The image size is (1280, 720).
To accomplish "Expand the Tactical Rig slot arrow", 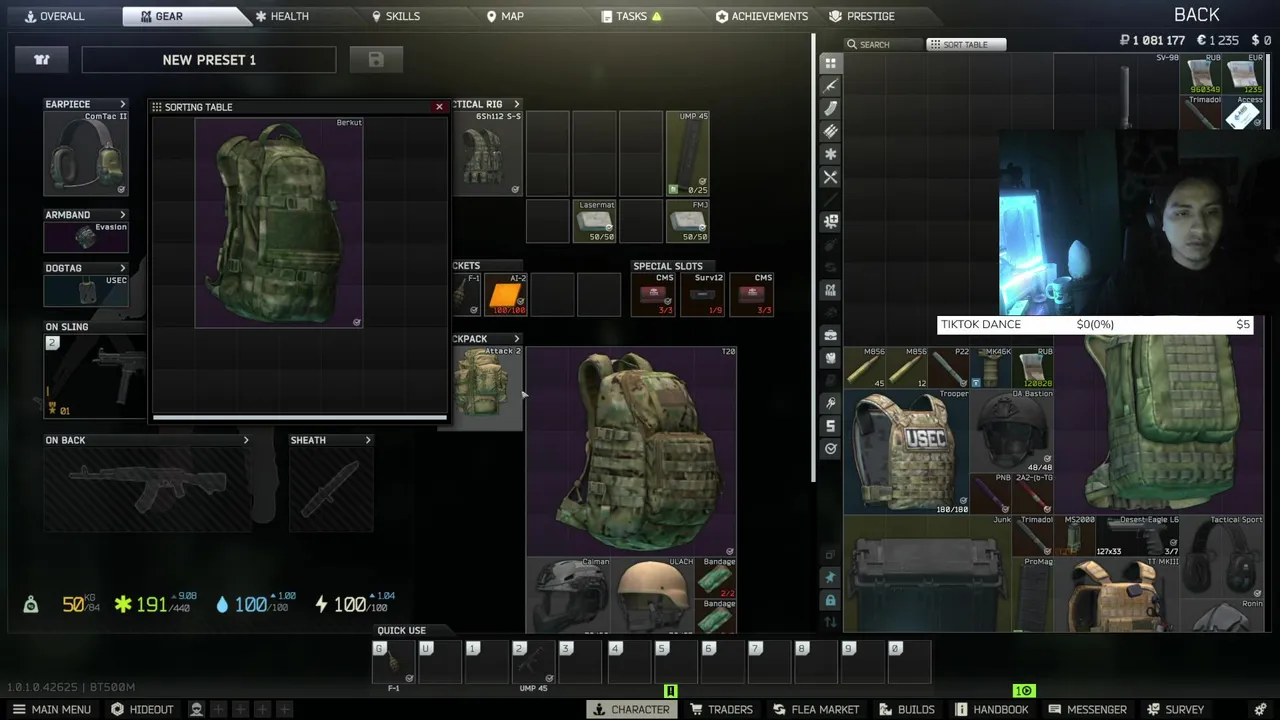I will [x=517, y=104].
